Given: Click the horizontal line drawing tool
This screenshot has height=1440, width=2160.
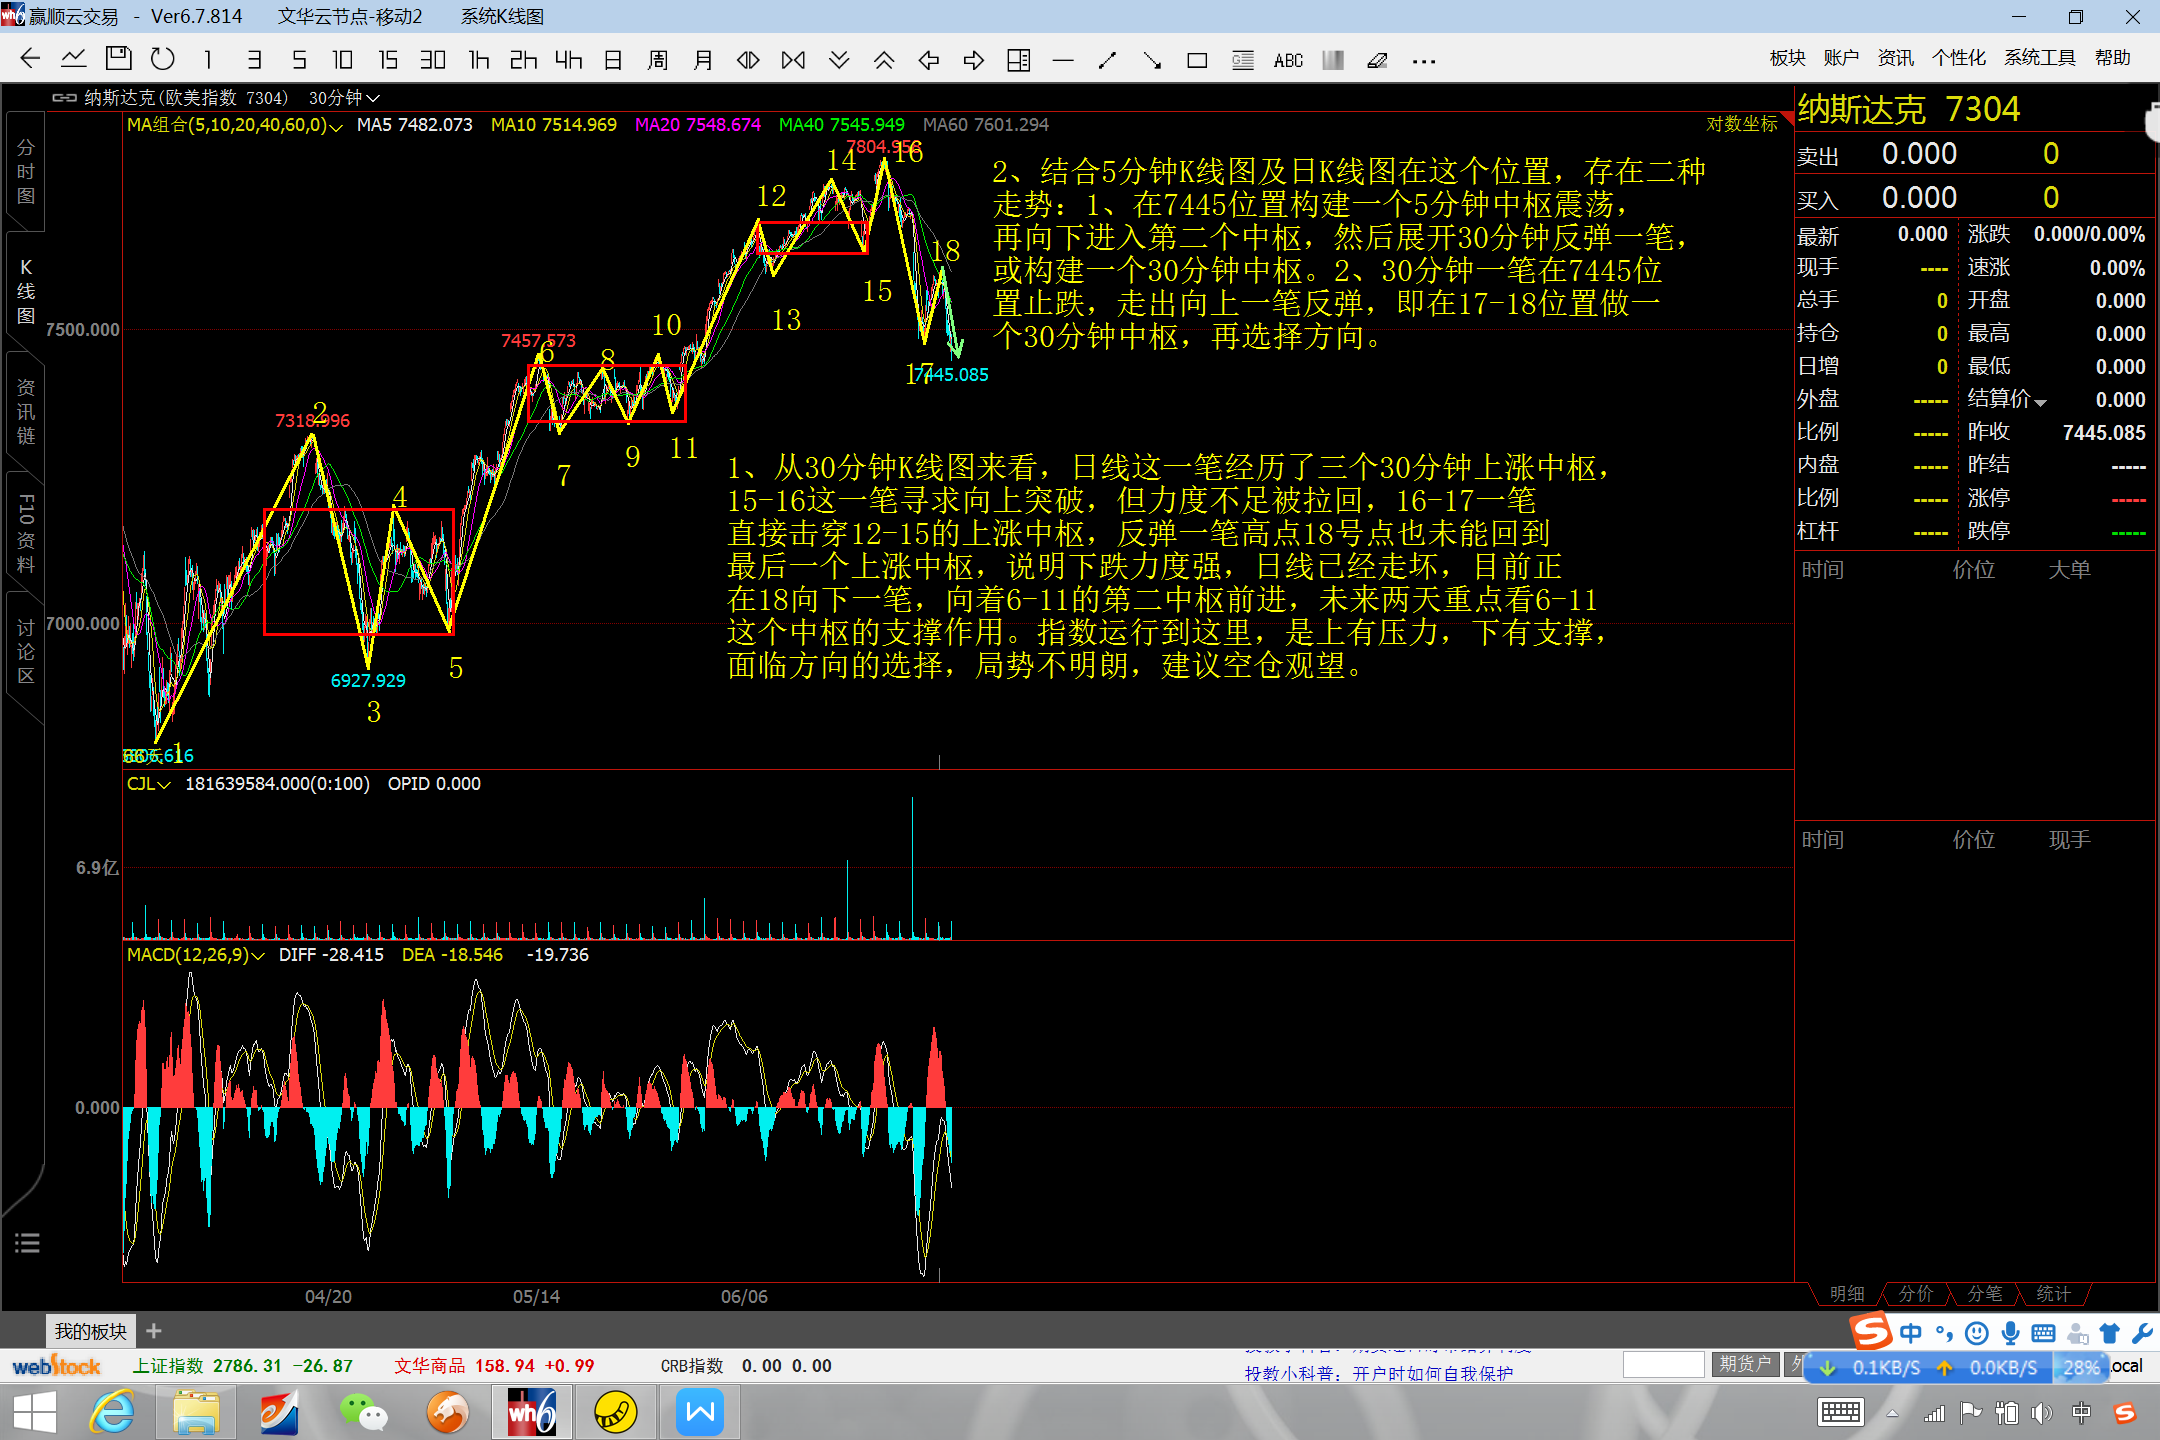Looking at the screenshot, I should [x=1063, y=61].
